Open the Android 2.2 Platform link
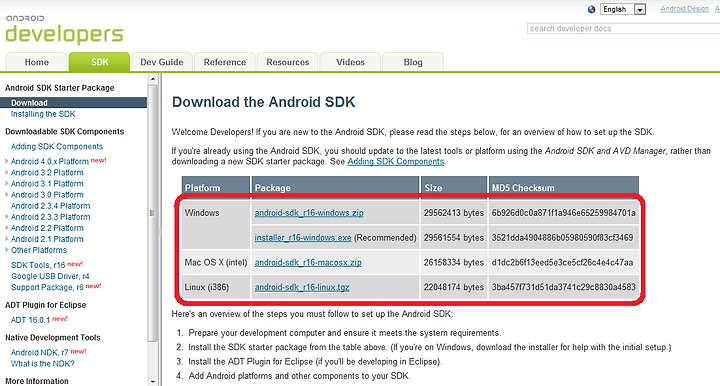This screenshot has height=386, width=720. [x=47, y=228]
